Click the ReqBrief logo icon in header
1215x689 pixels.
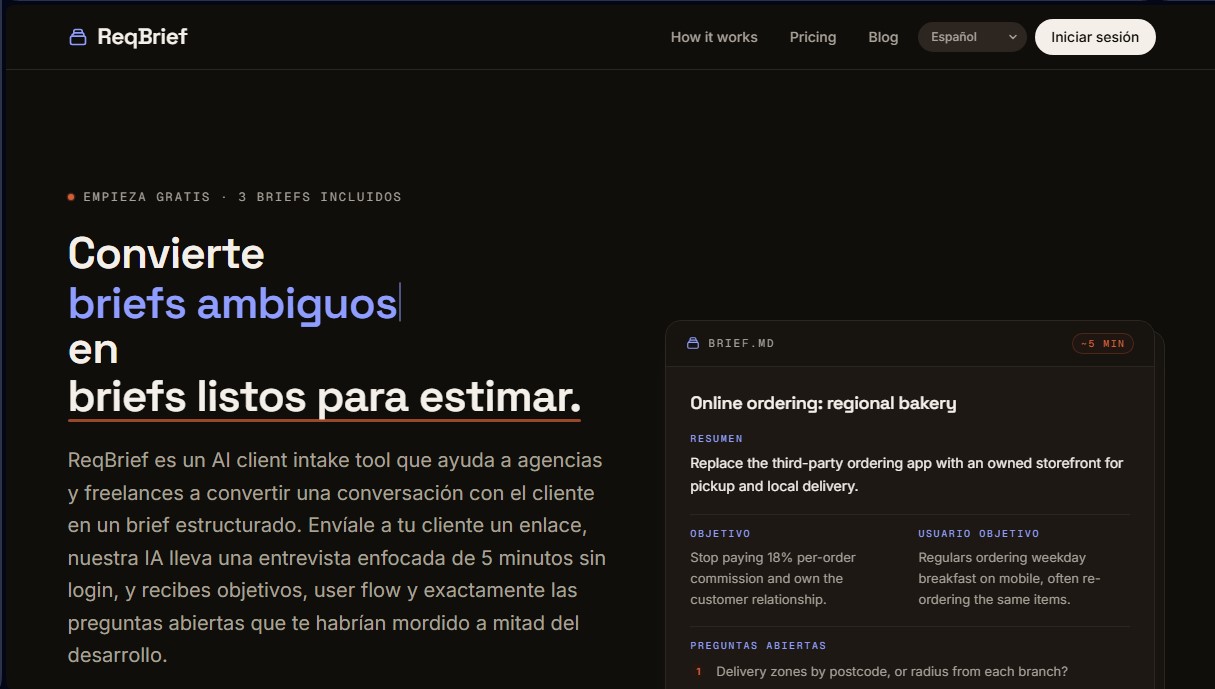(78, 37)
